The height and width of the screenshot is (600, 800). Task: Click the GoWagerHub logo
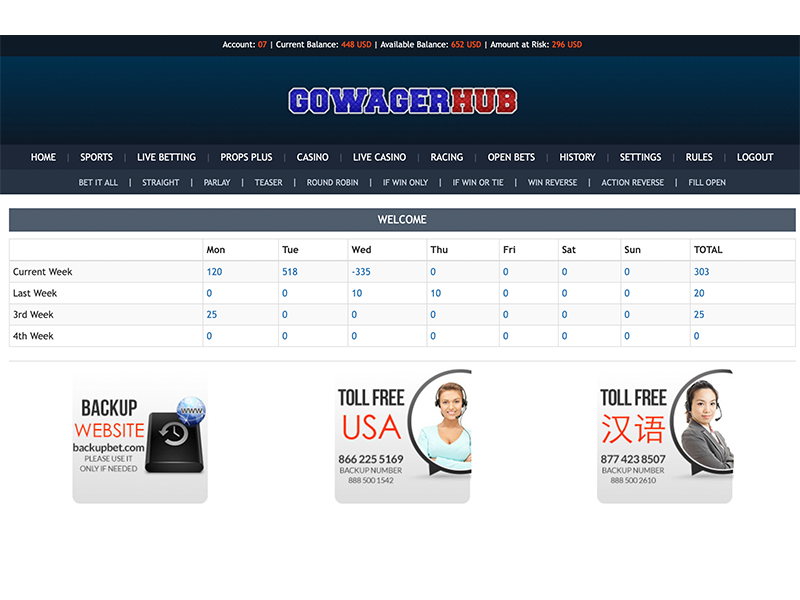point(403,101)
